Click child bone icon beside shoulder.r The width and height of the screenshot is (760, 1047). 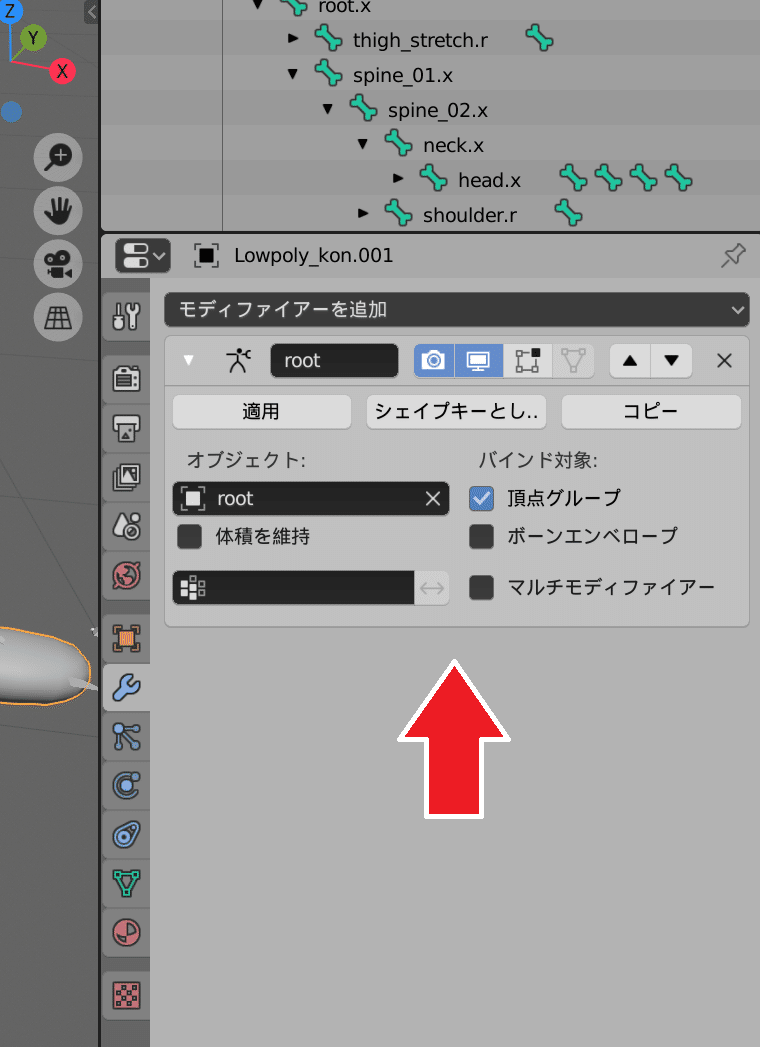(x=568, y=213)
